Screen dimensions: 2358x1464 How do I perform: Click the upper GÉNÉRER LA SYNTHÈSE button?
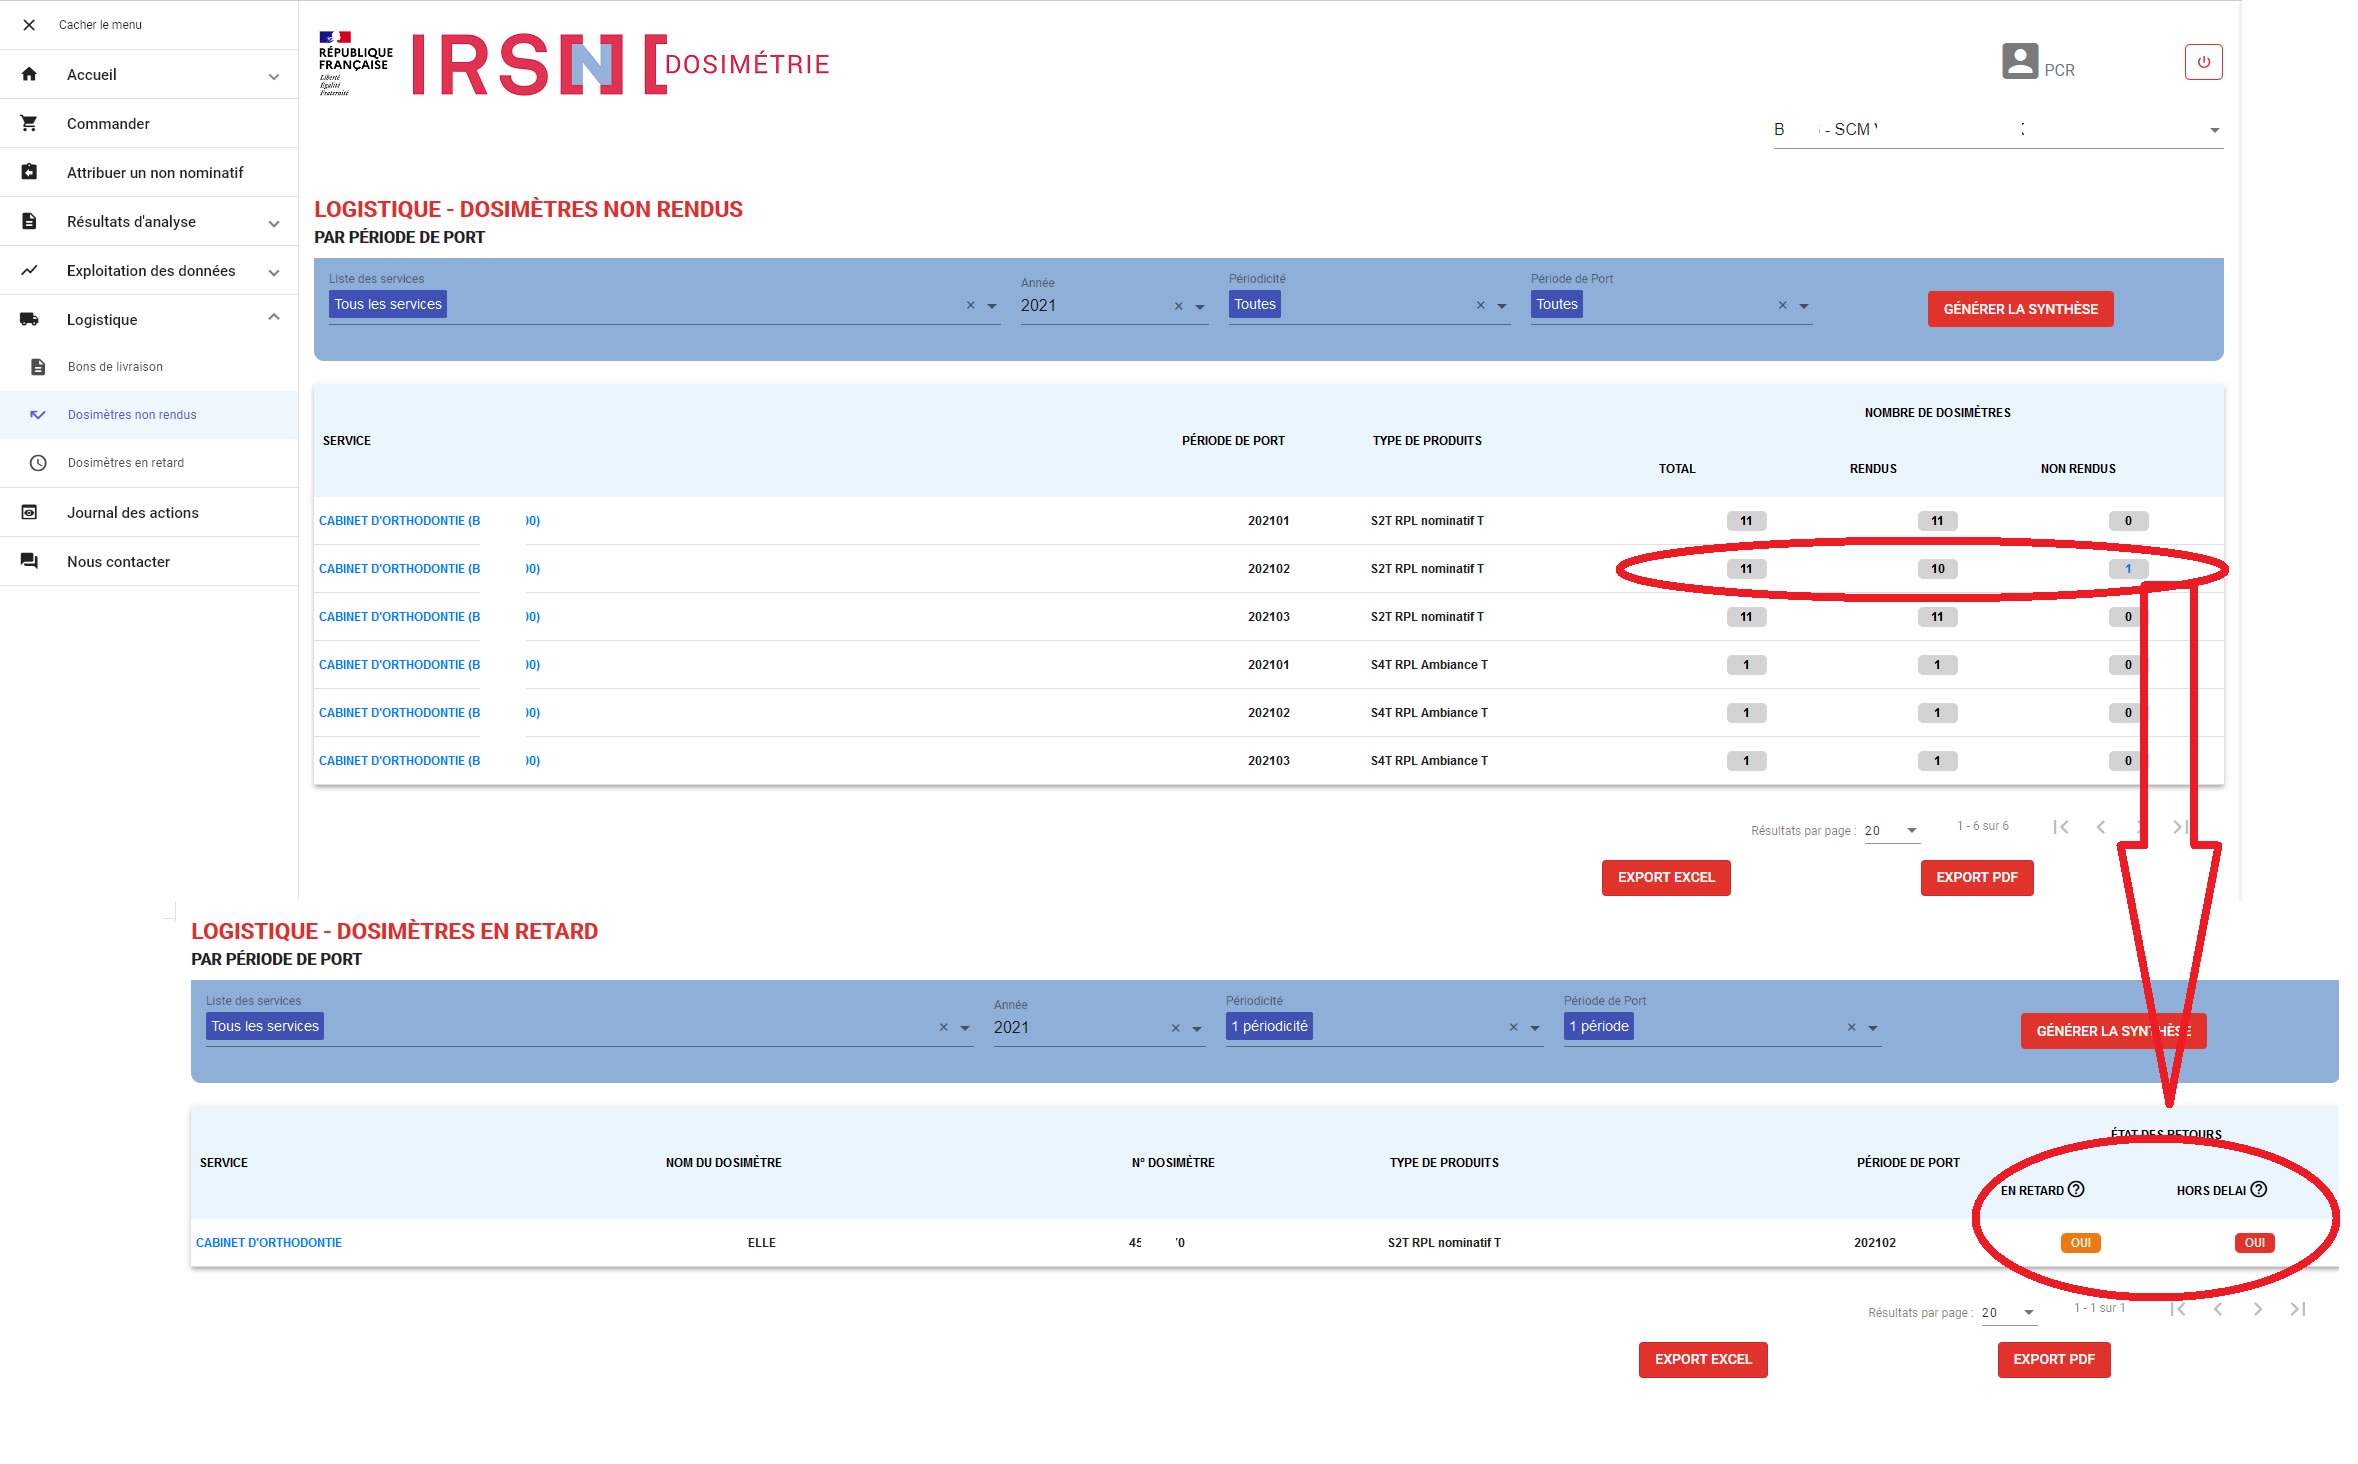point(2019,309)
